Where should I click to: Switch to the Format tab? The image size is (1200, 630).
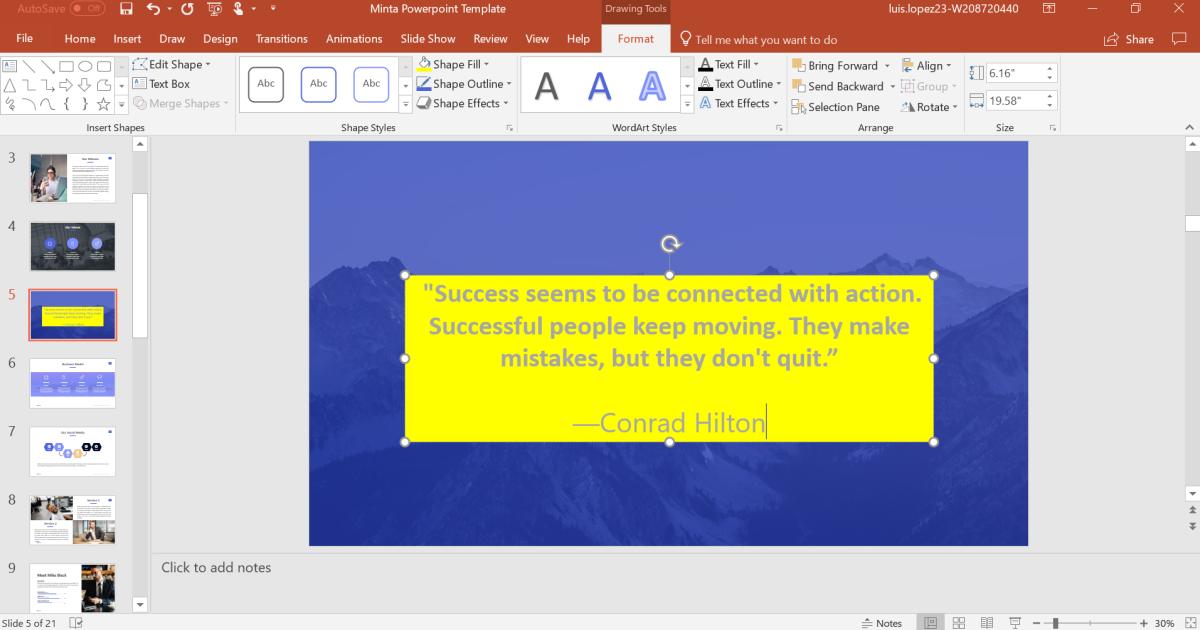(636, 39)
